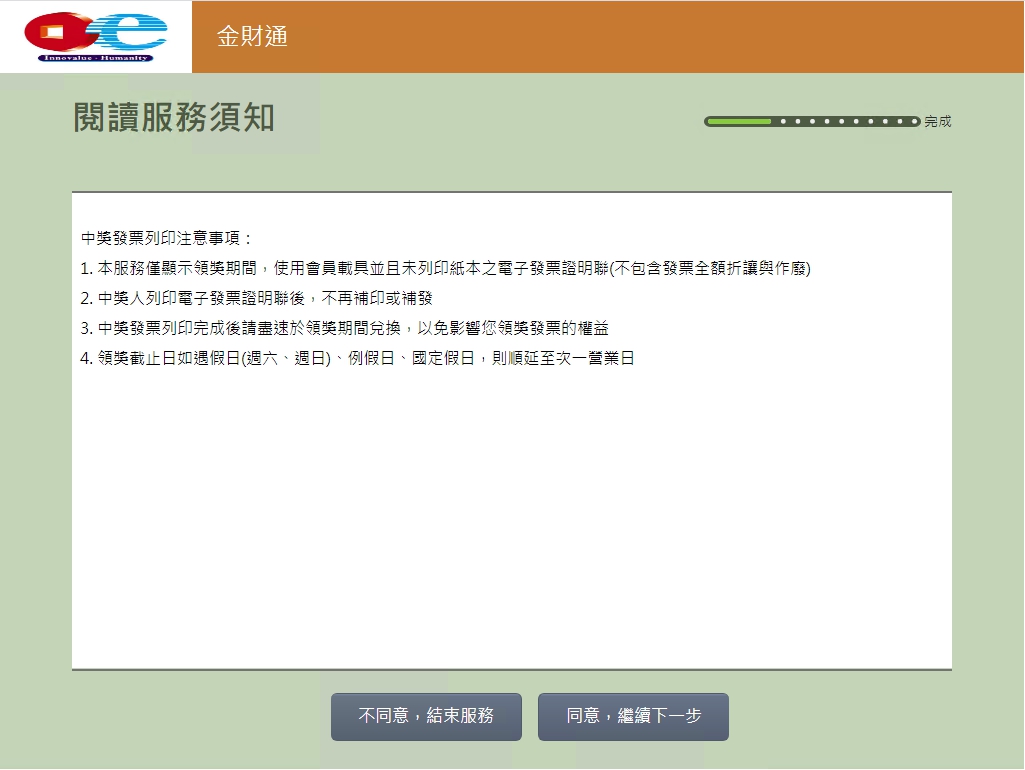Click the 完成 label beside the progress bar
Screen dimensions: 1025x770
937,121
